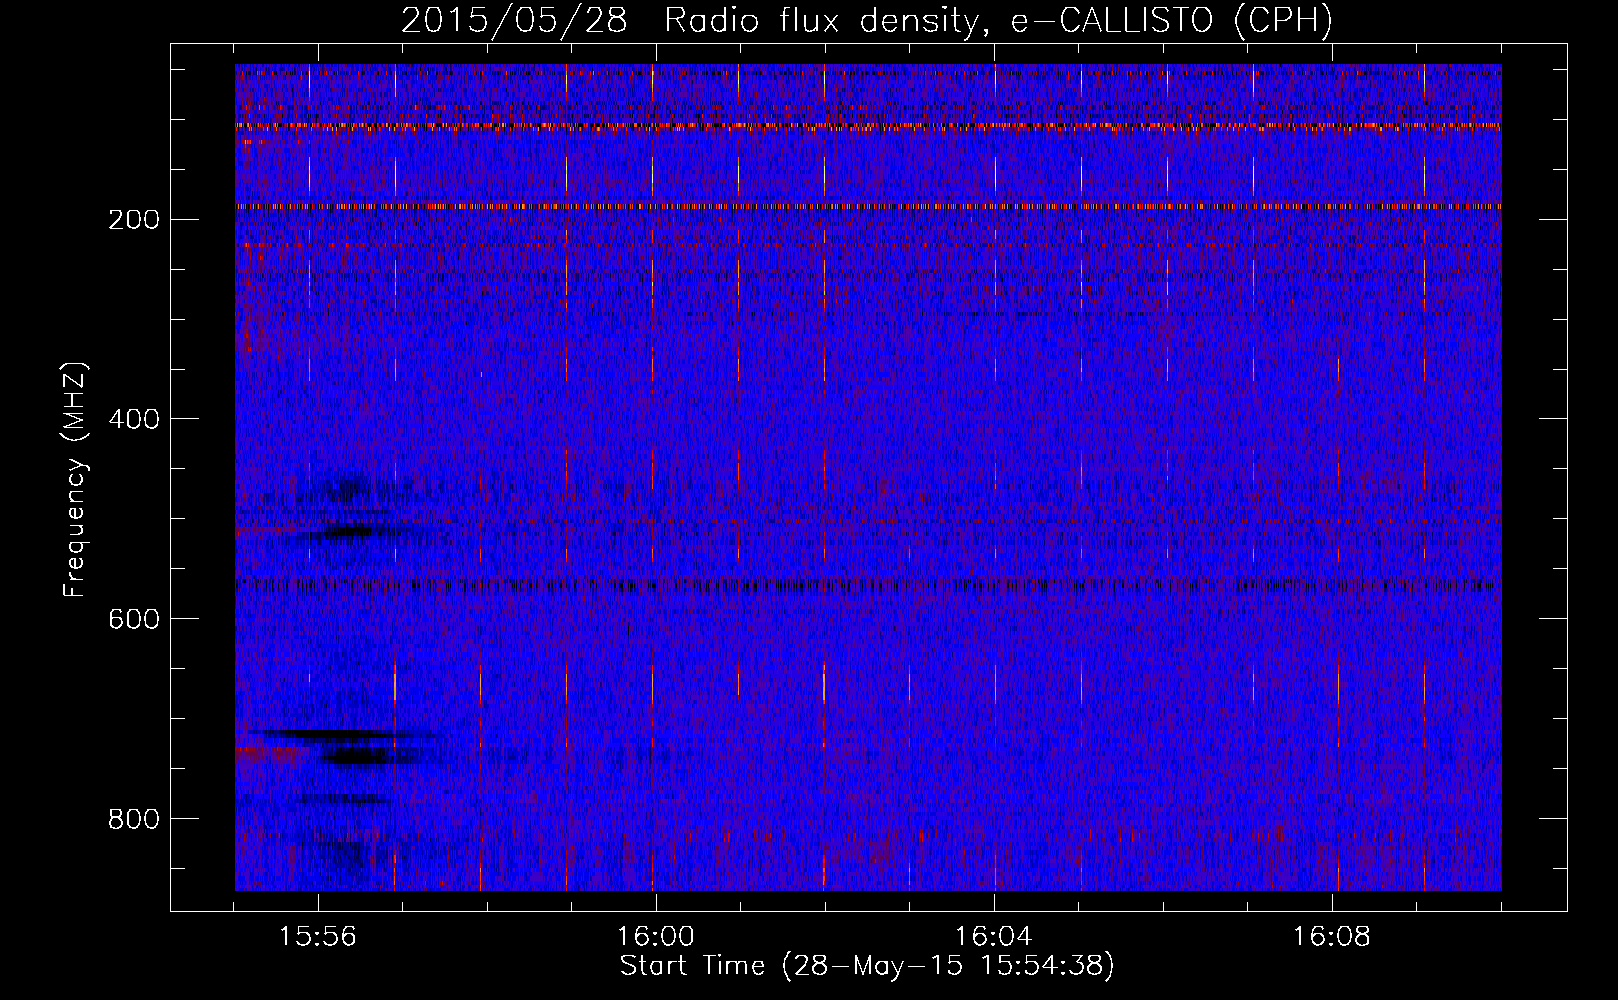Select the Frequency (MHZ) axis label
Image resolution: width=1618 pixels, height=1000 pixels.
(x=75, y=480)
